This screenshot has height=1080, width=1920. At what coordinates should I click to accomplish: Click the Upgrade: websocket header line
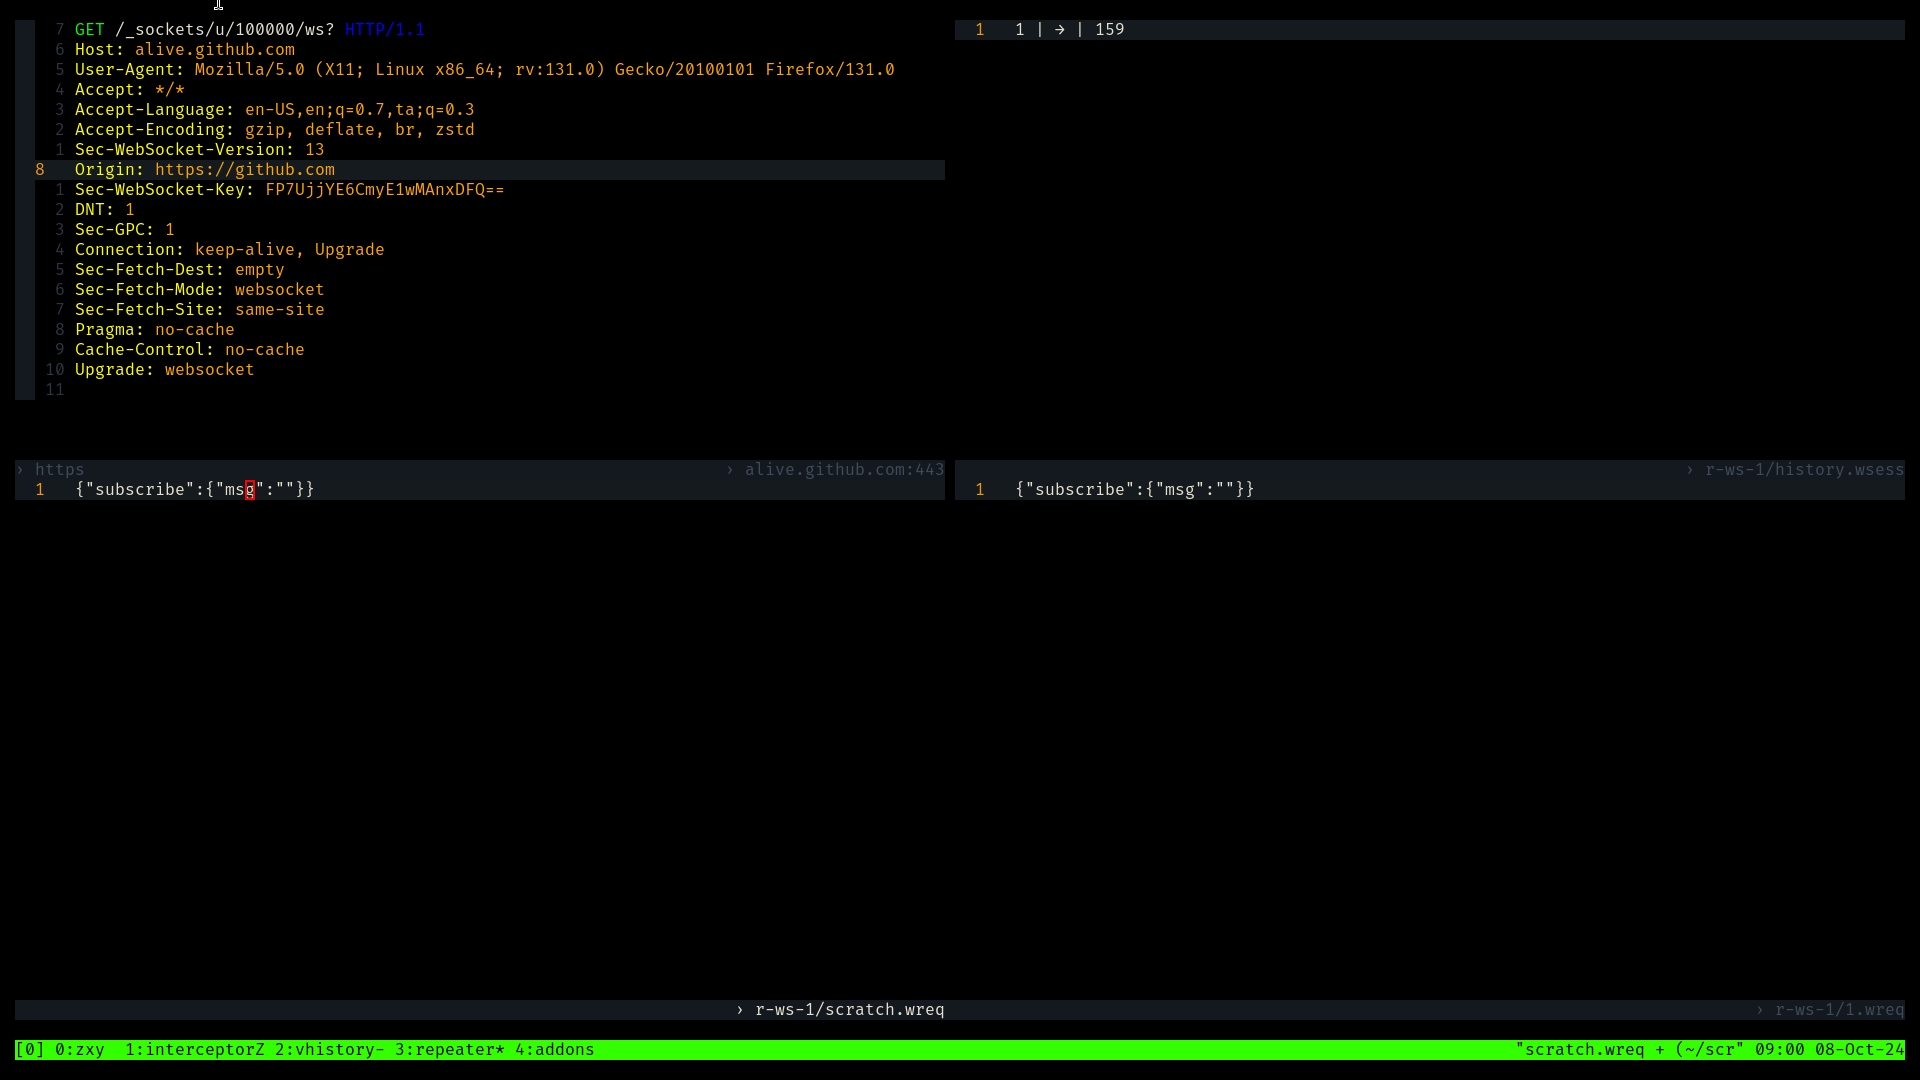[x=164, y=369]
